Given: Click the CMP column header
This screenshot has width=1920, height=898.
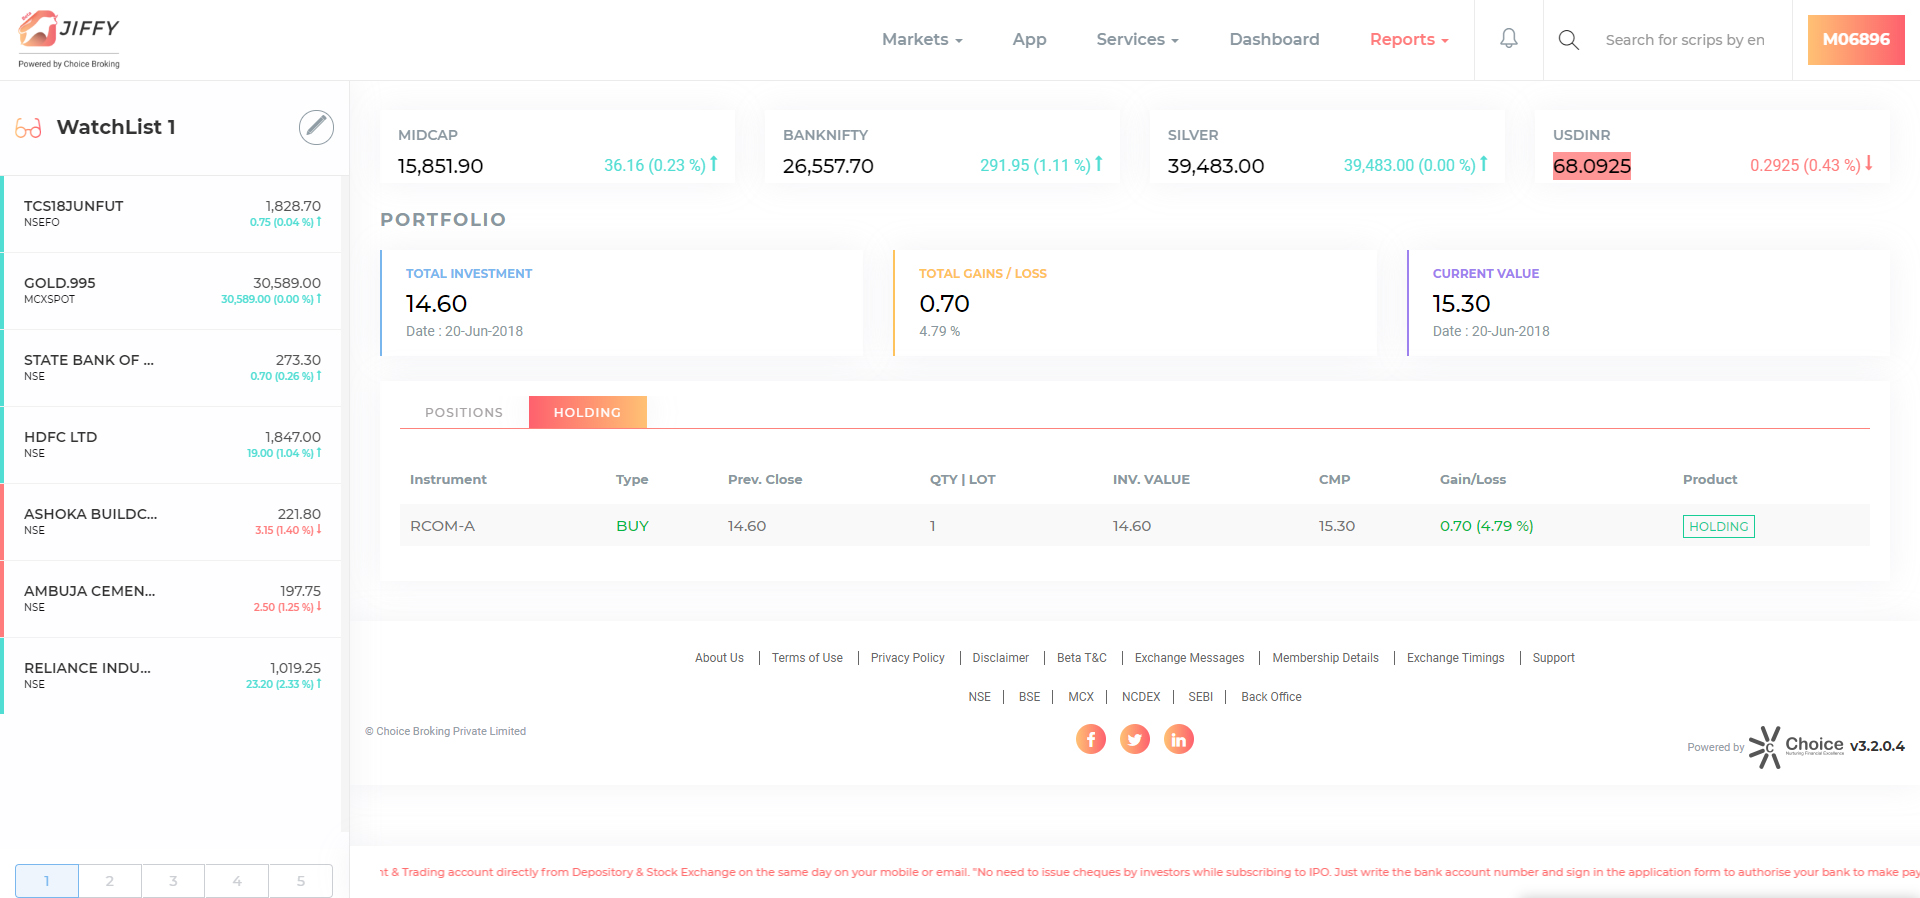Looking at the screenshot, I should tap(1335, 480).
